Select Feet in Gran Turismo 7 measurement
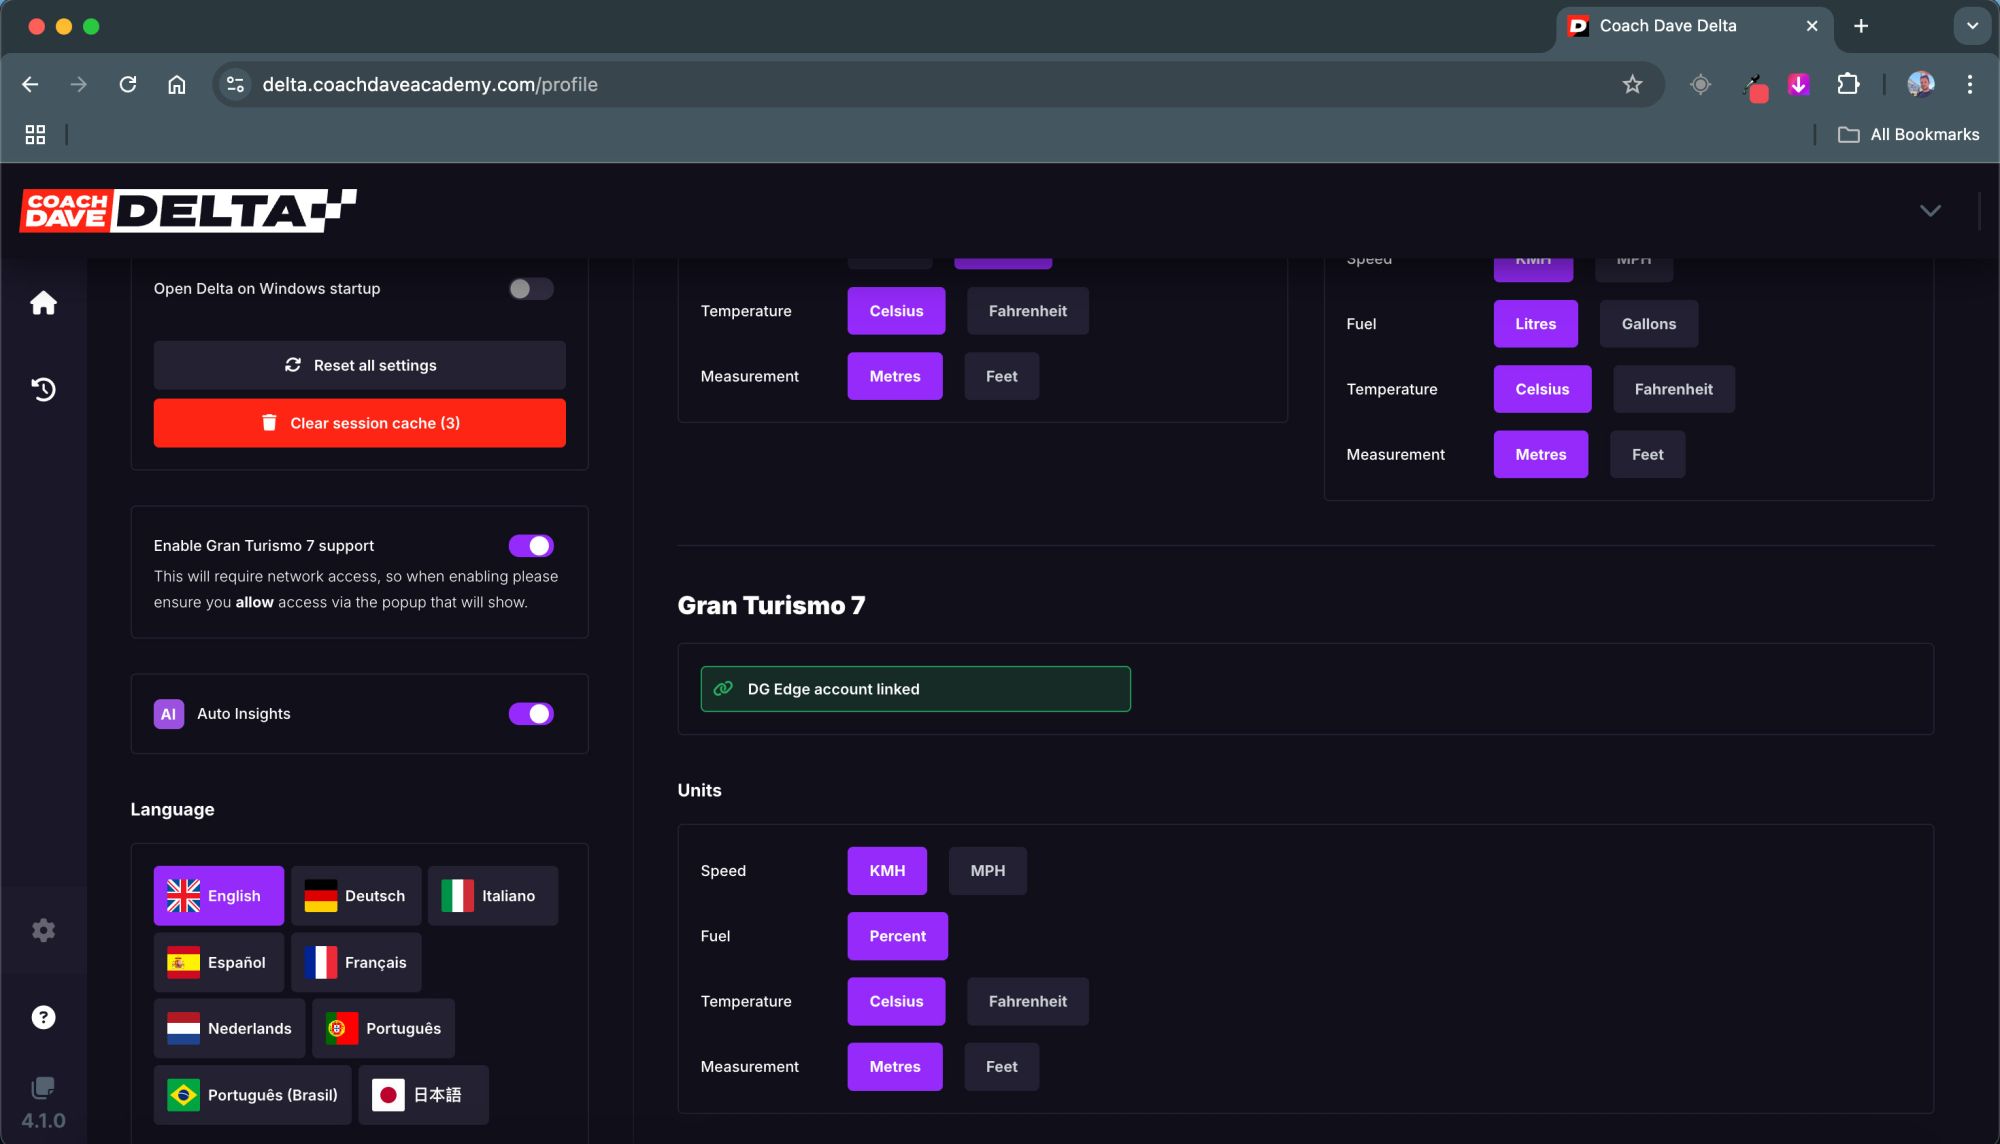Viewport: 2000px width, 1144px height. coord(1001,1067)
